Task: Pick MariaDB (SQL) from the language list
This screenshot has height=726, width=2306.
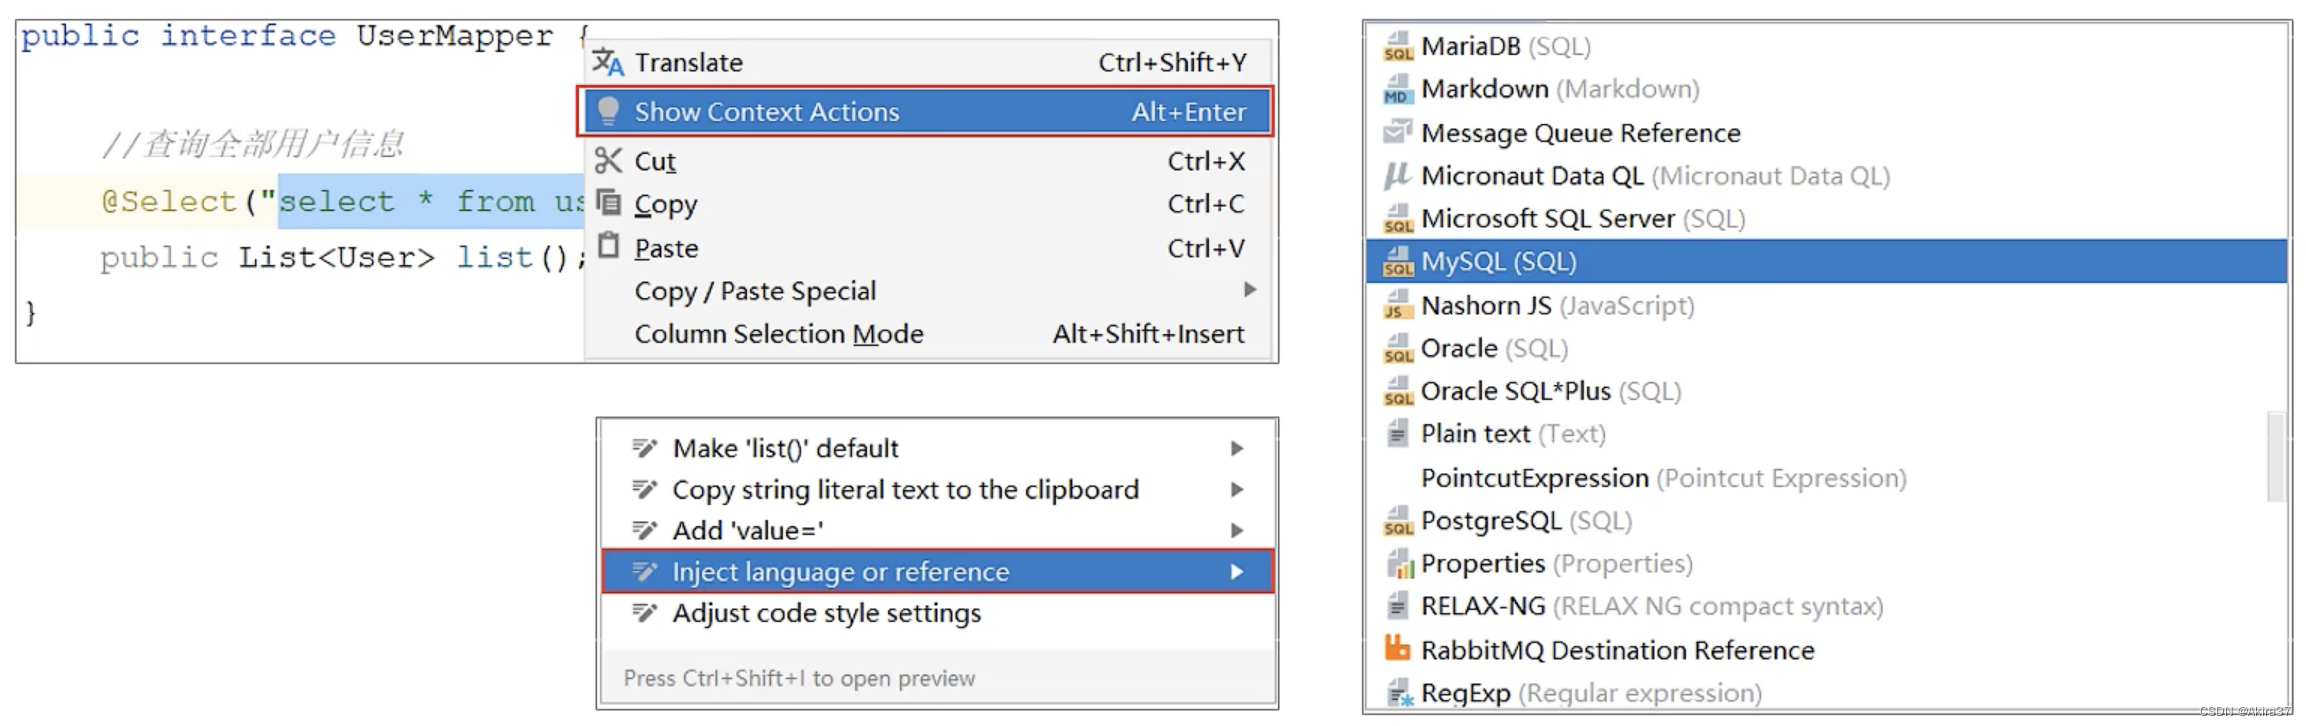Action: click(x=1826, y=46)
